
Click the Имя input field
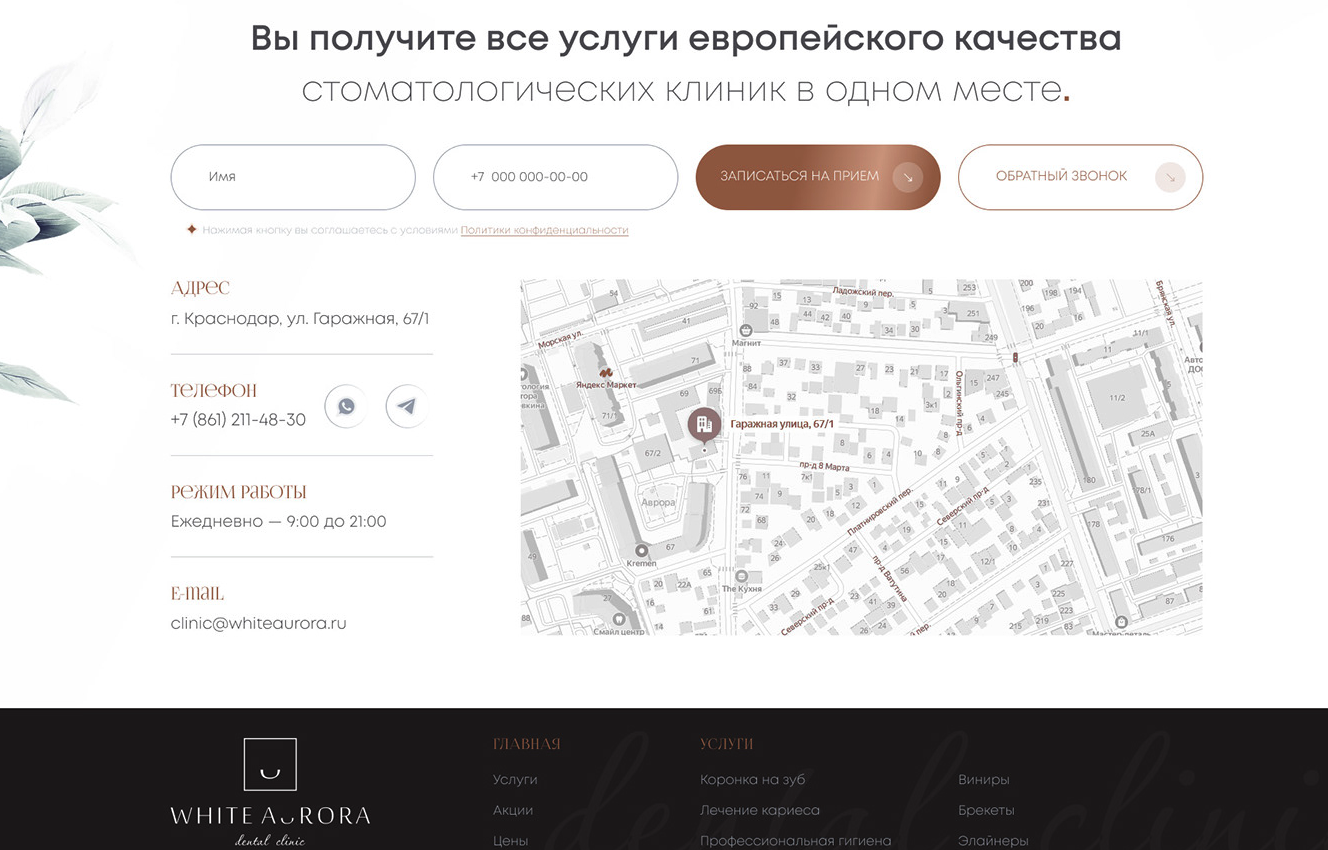point(293,177)
